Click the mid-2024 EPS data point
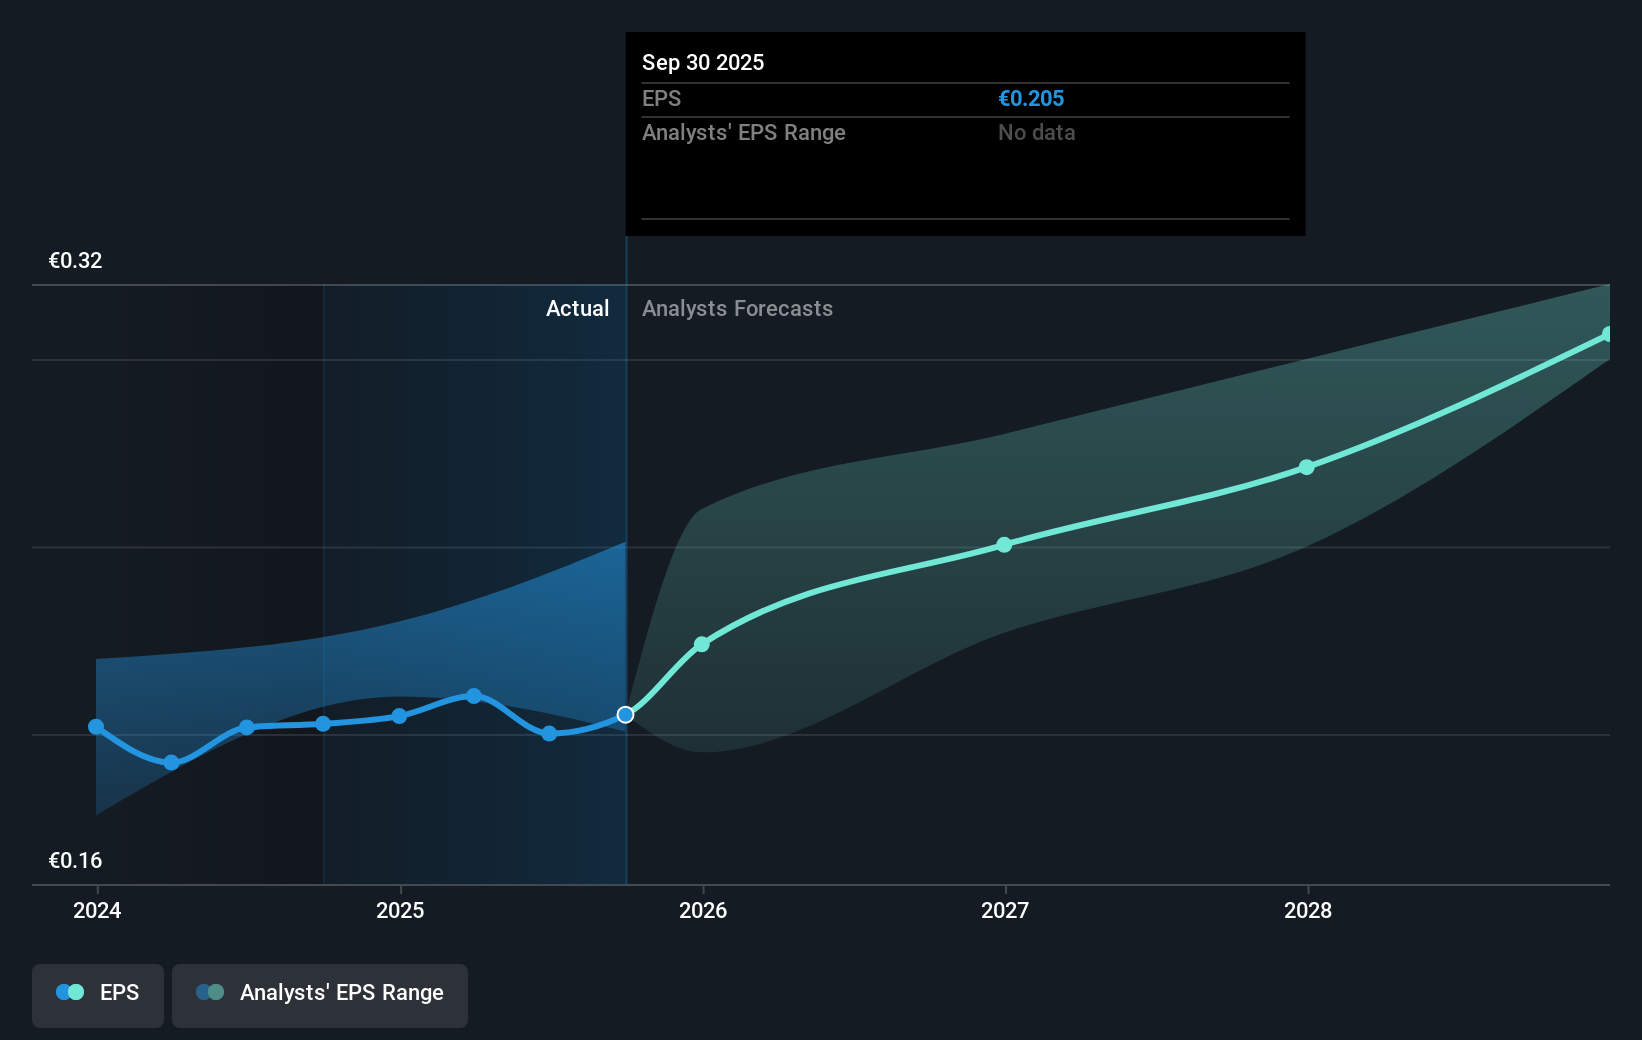This screenshot has width=1642, height=1040. pyautogui.click(x=247, y=727)
